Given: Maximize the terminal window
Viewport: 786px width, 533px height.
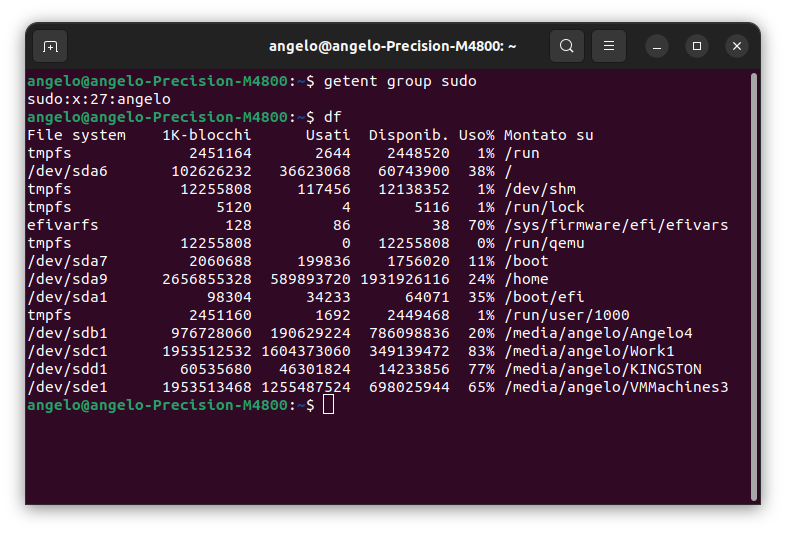Looking at the screenshot, I should [697, 47].
